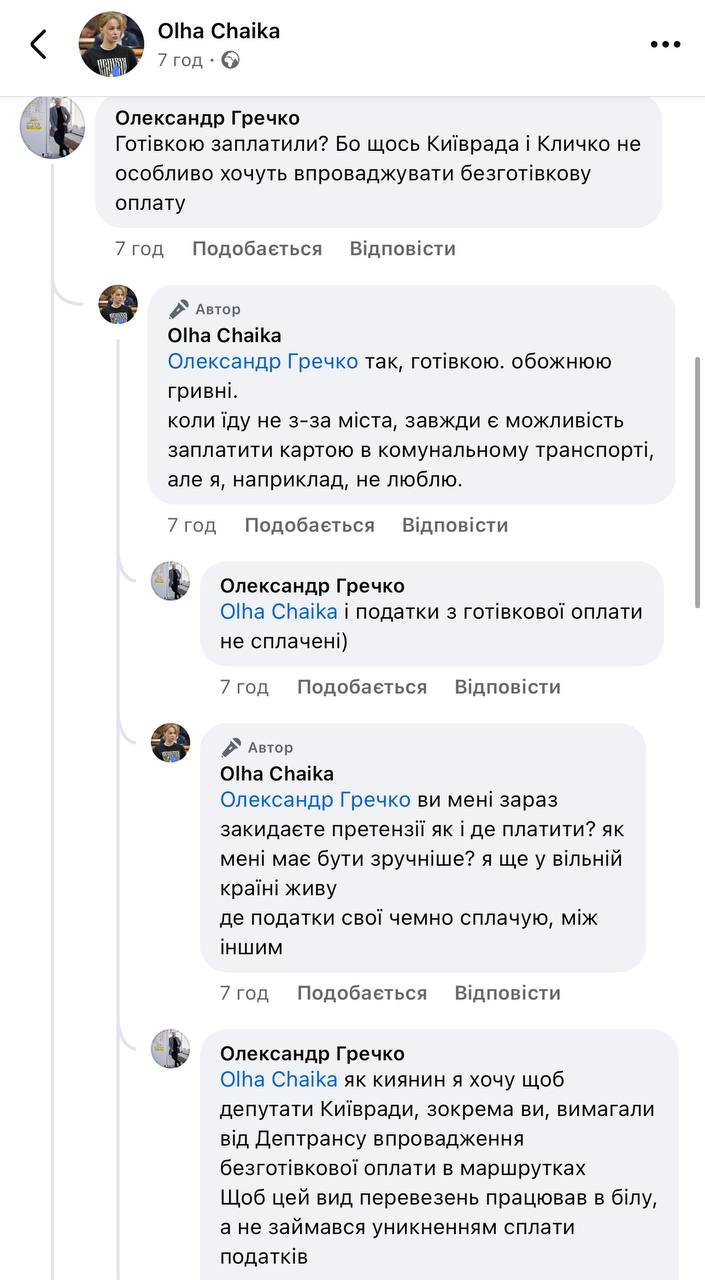Open the Olha Chaika name in the header
The height and width of the screenshot is (1280, 705).
point(219,31)
